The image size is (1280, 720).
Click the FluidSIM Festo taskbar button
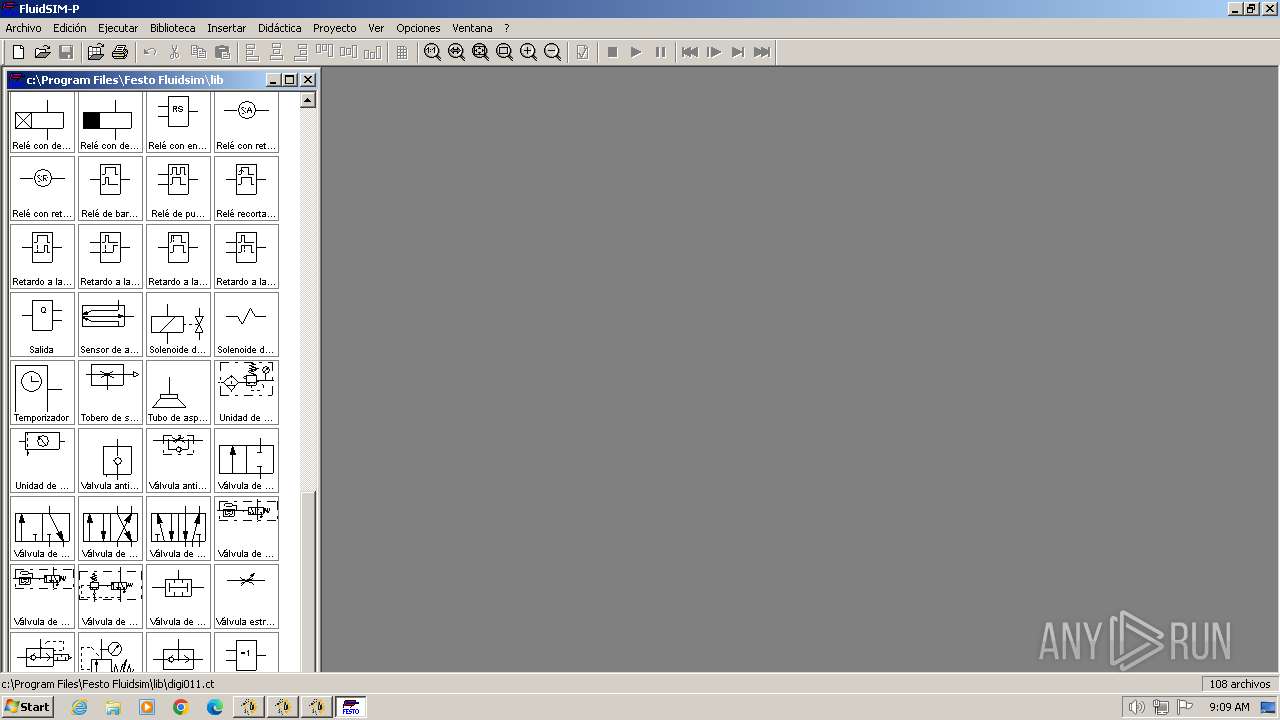350,707
